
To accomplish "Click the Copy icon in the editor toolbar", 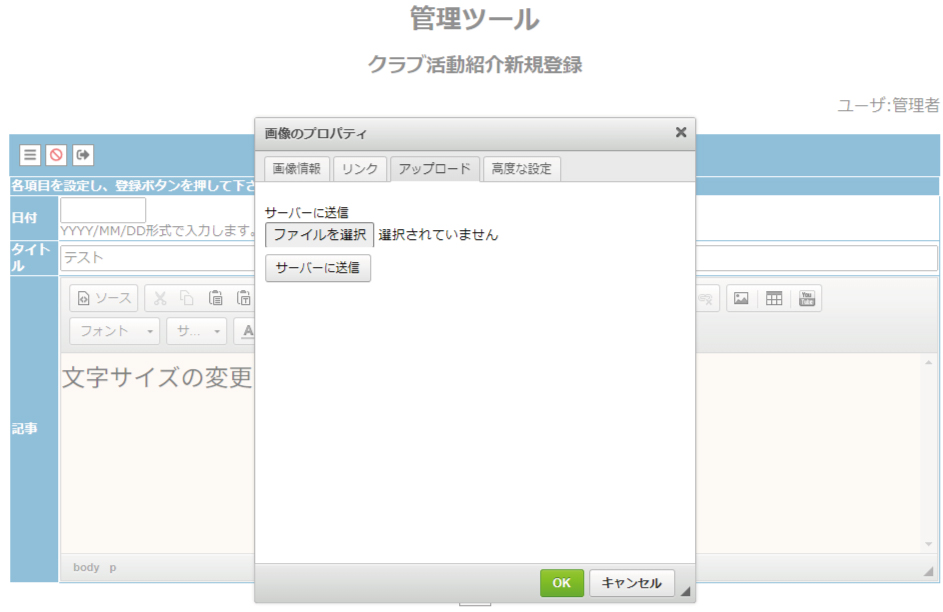I will [187, 298].
